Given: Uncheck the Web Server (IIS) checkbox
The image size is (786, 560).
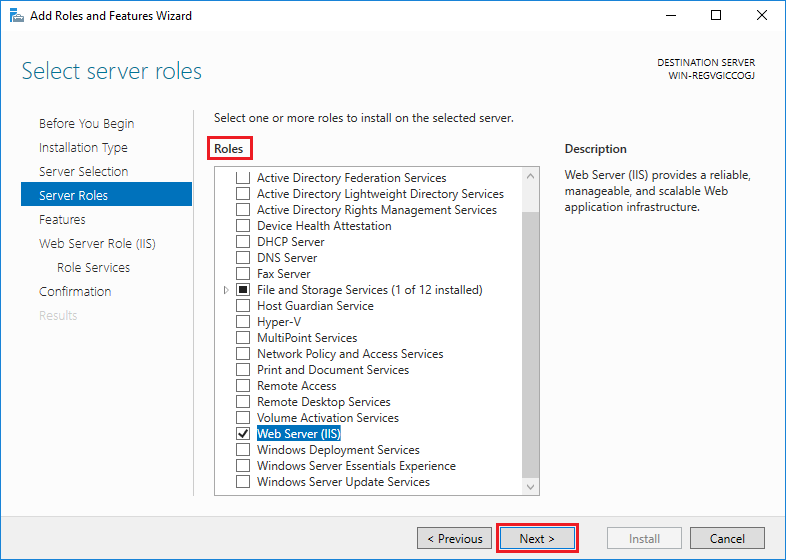Looking at the screenshot, I should [x=242, y=434].
